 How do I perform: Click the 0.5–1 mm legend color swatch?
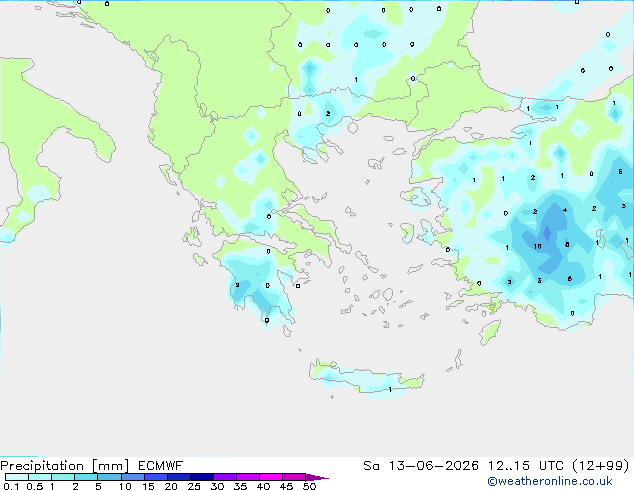pyautogui.click(x=40, y=477)
